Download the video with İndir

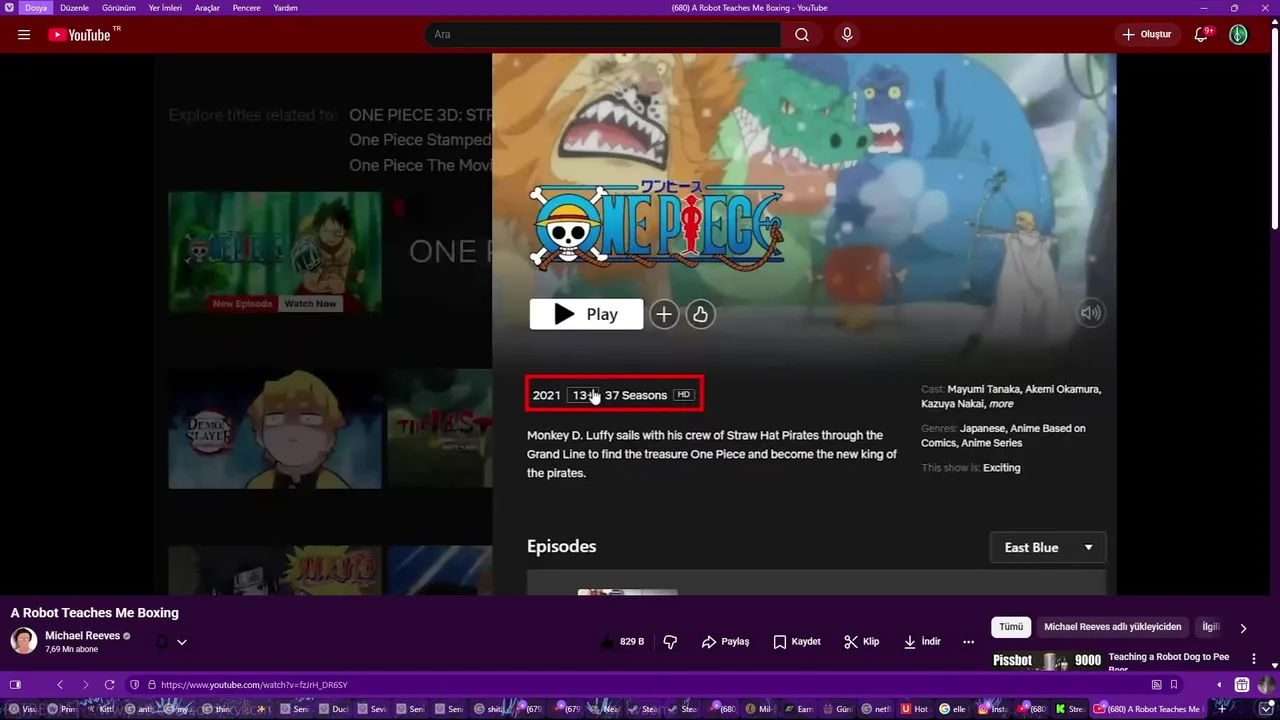[922, 642]
